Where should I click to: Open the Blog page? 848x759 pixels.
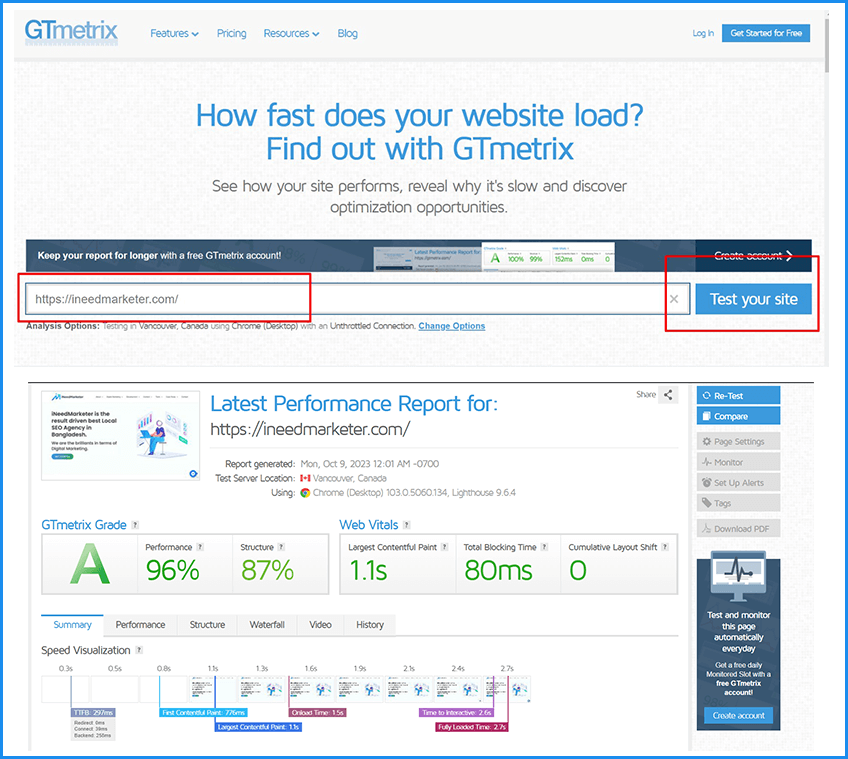(x=347, y=34)
